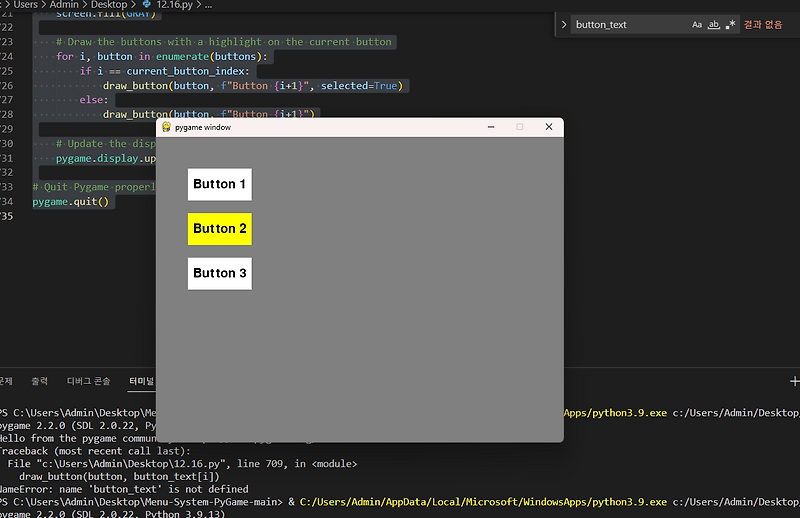Add a new terminal with plus icon
Viewport: 800px width, 518px height.
pyautogui.click(x=794, y=381)
